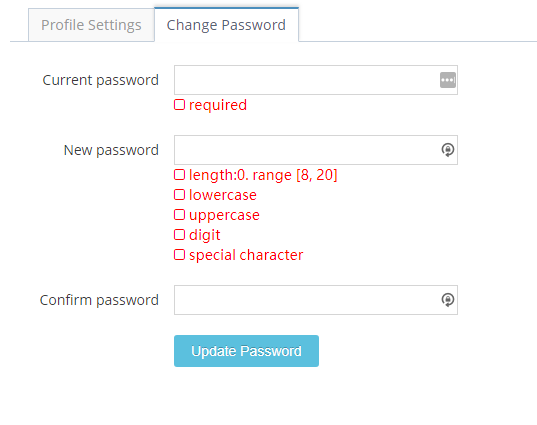Click the length range validation checkbox
Image resolution: width=537 pixels, height=425 pixels.
point(179,175)
